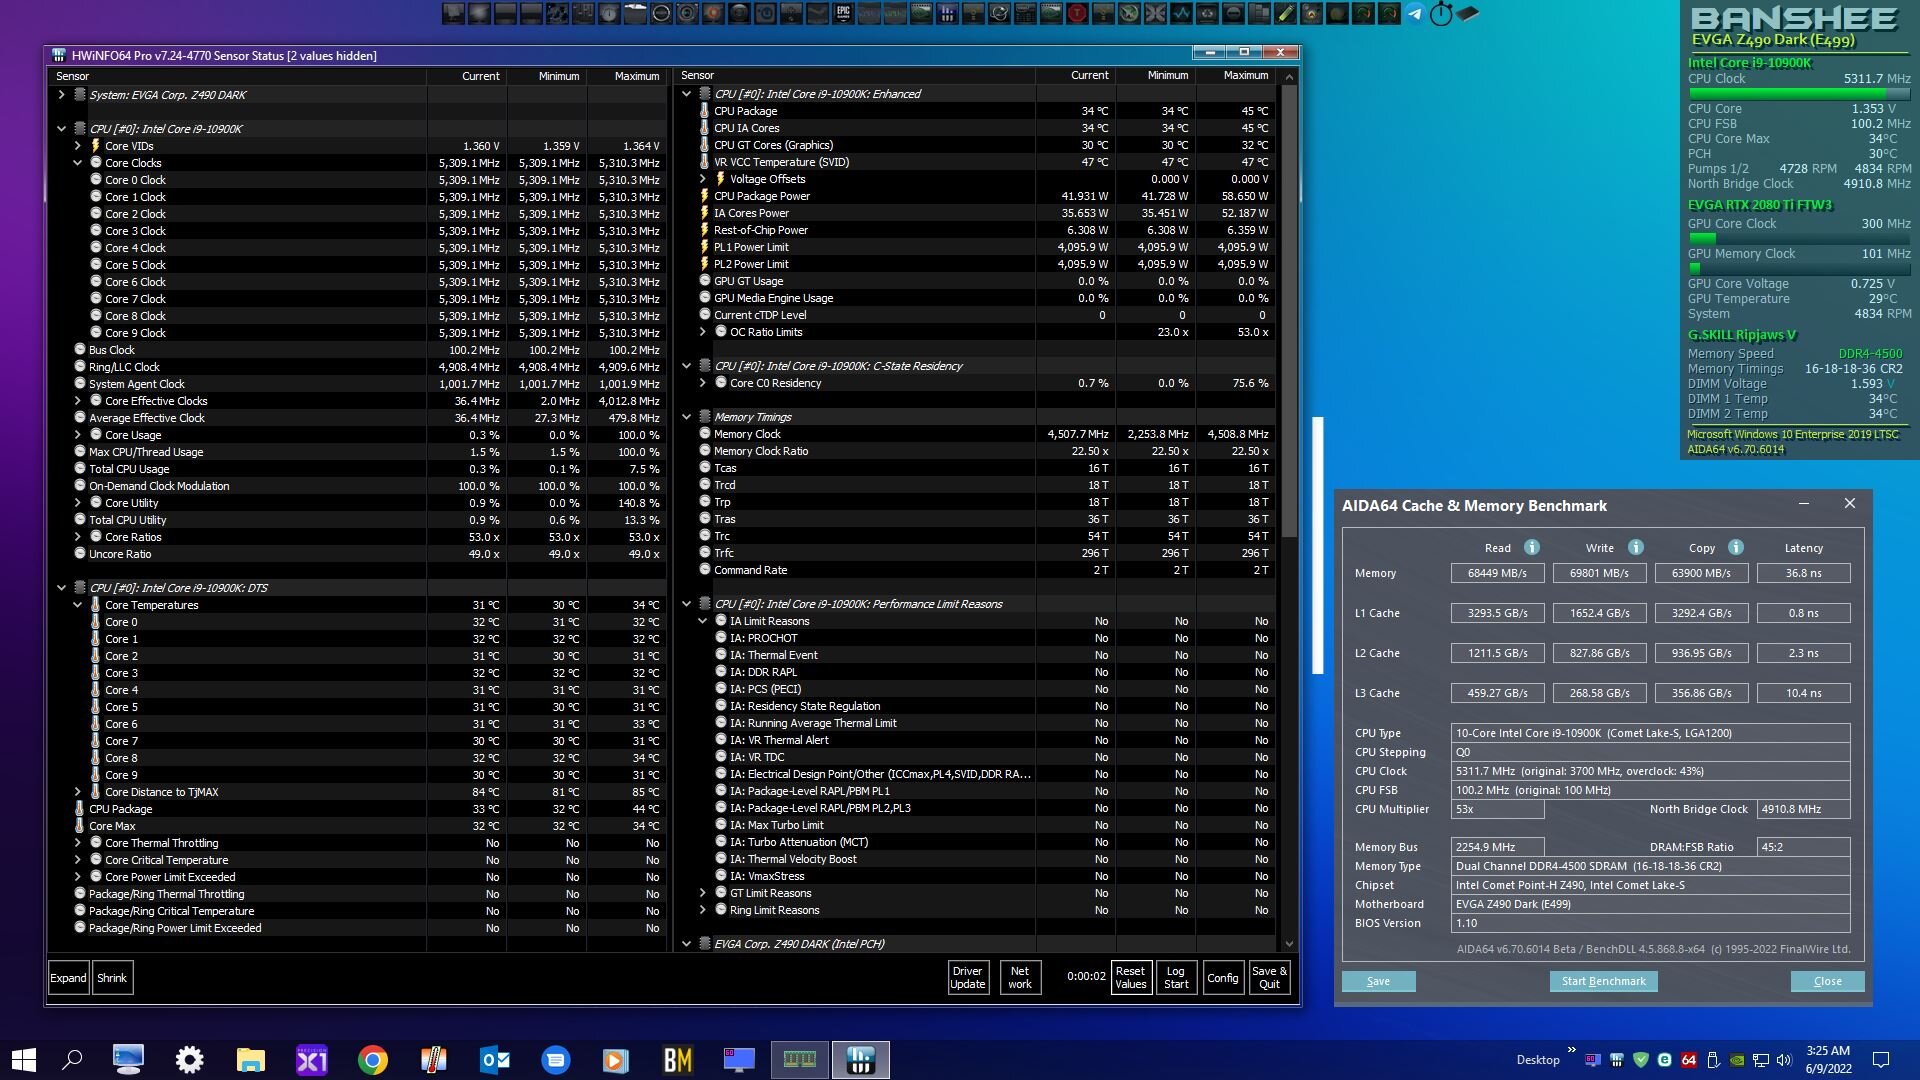1920x1080 pixels.
Task: Click the Write info icon in AIDA64
Action: [1635, 547]
